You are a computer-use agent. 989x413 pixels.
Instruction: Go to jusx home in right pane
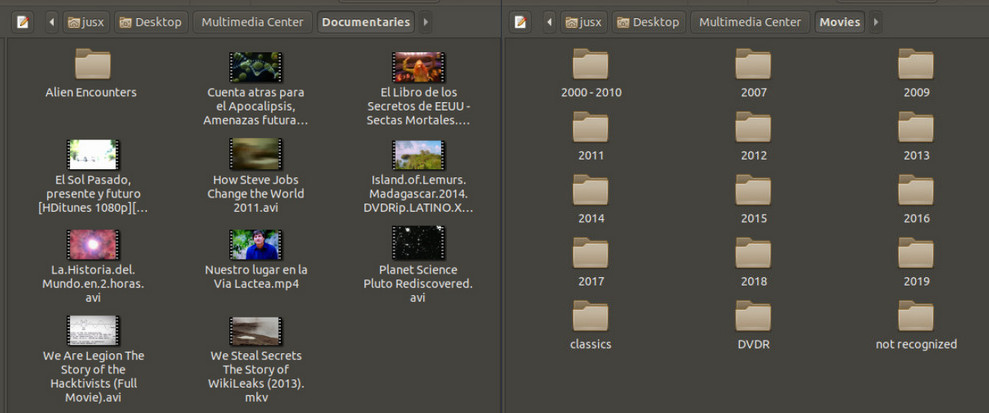pyautogui.click(x=583, y=23)
